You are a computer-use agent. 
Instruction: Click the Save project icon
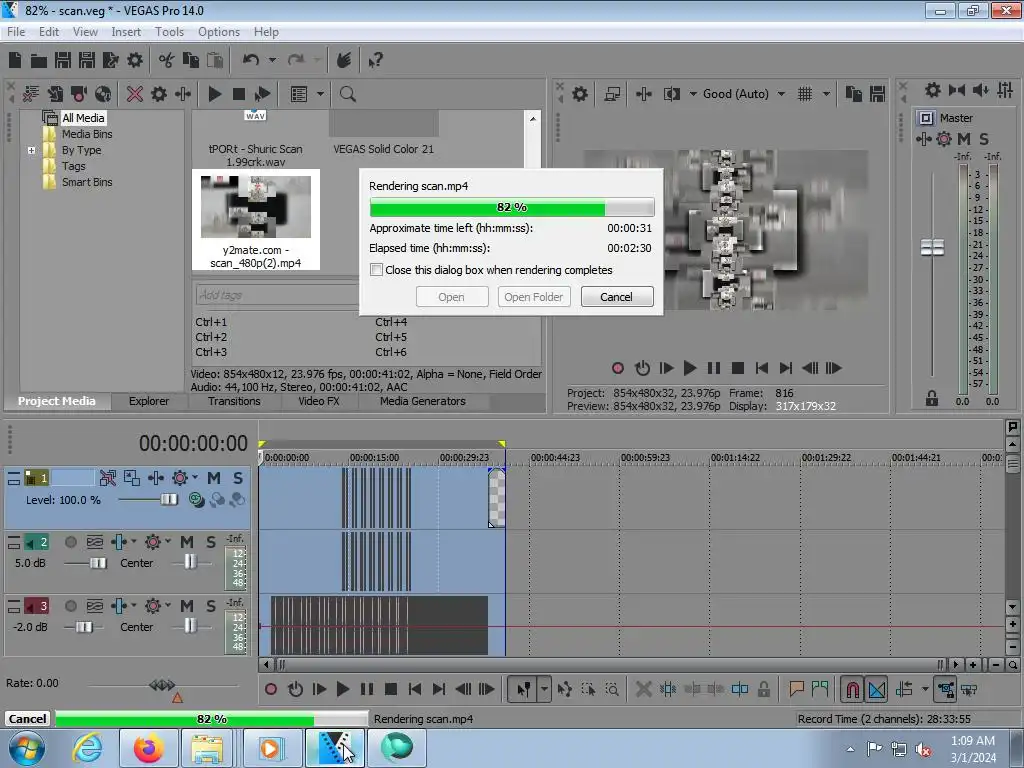[x=63, y=60]
